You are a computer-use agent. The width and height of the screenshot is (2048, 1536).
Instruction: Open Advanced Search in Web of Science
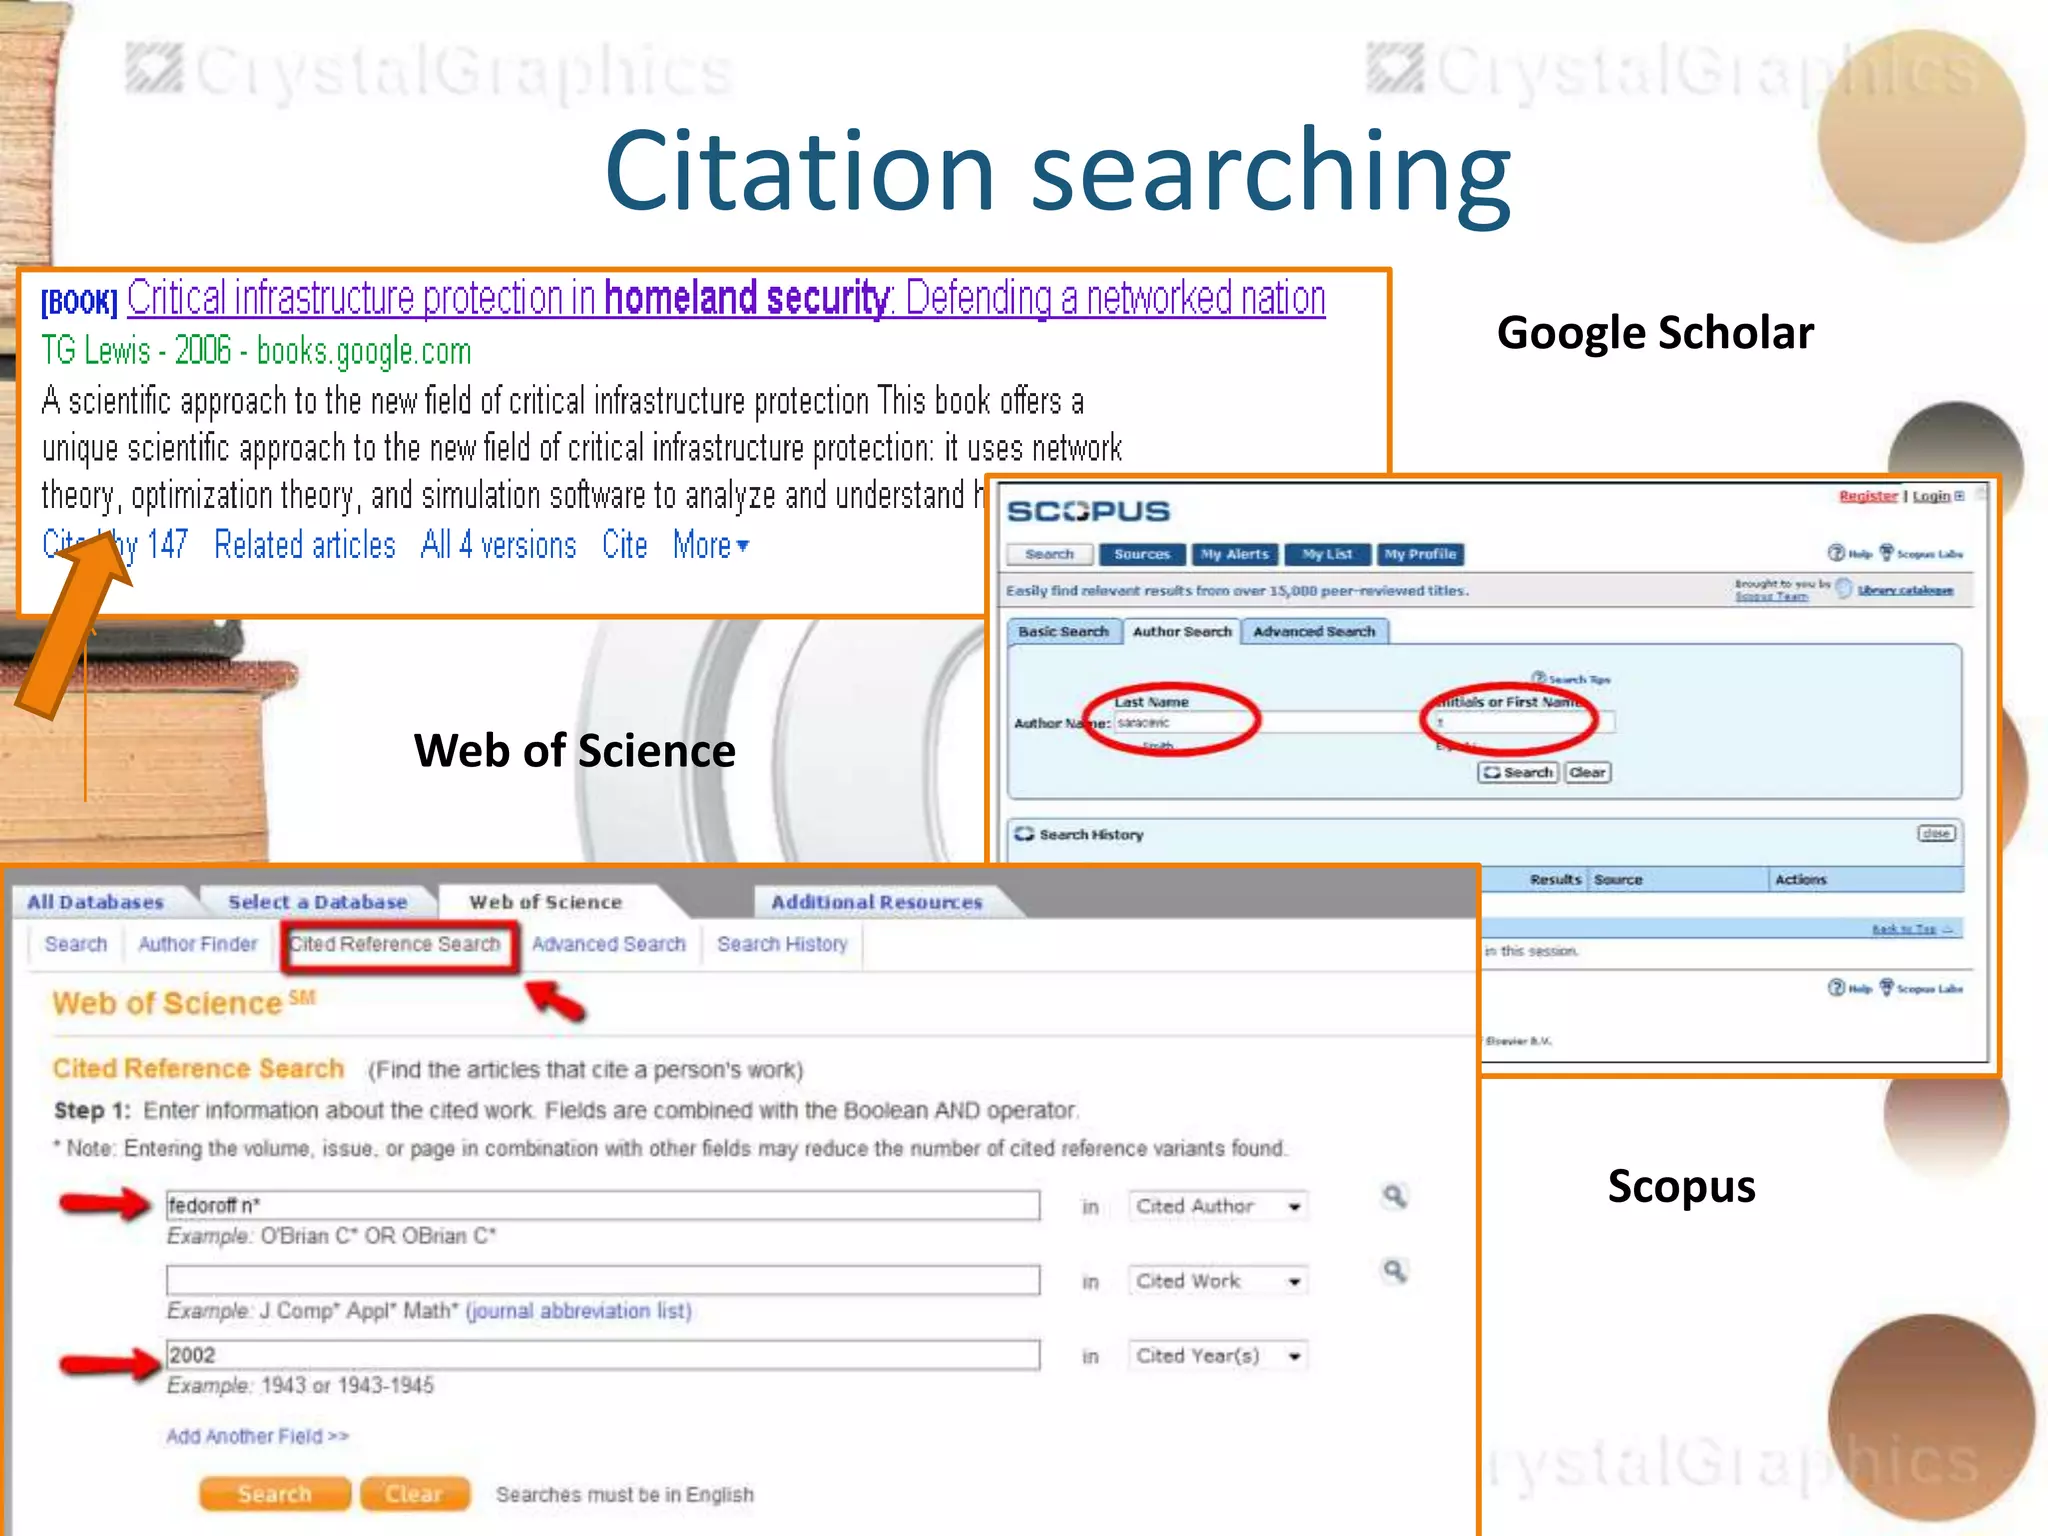tap(609, 944)
